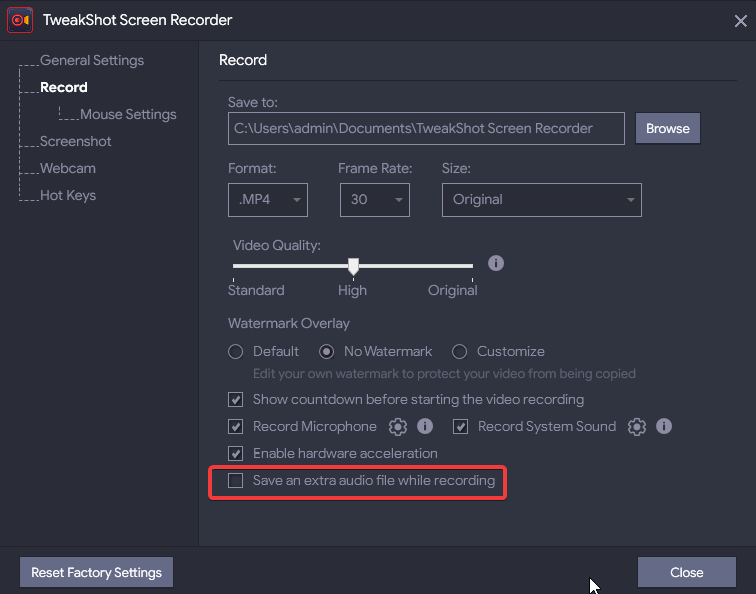The width and height of the screenshot is (756, 594).
Task: Close the settings window with X
Action: point(739,19)
